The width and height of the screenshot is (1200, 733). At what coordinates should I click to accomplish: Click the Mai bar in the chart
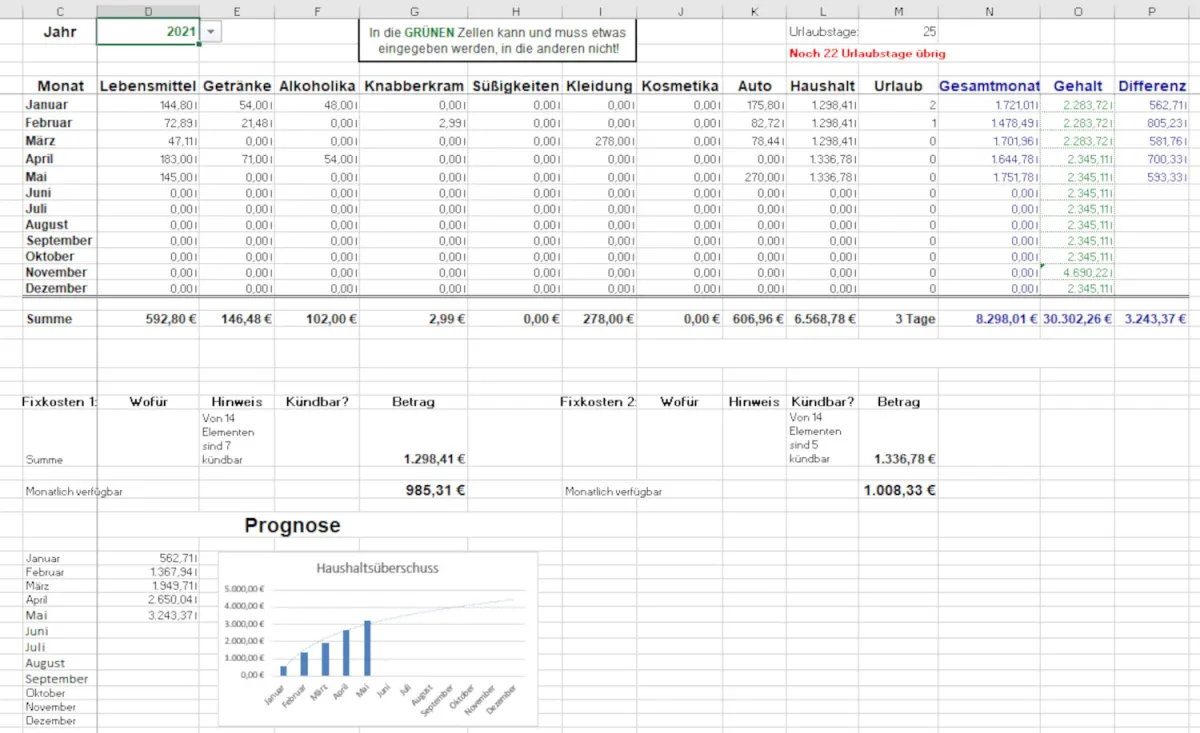click(x=367, y=648)
